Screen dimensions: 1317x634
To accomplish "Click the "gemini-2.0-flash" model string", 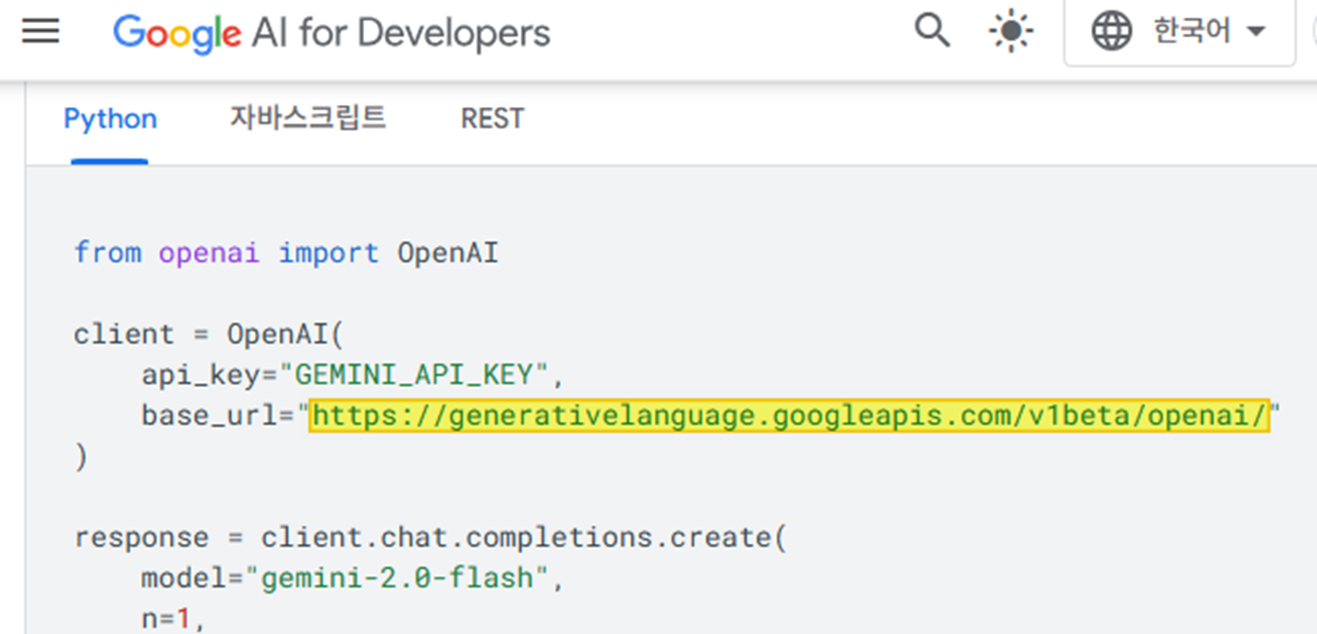I will 397,579.
